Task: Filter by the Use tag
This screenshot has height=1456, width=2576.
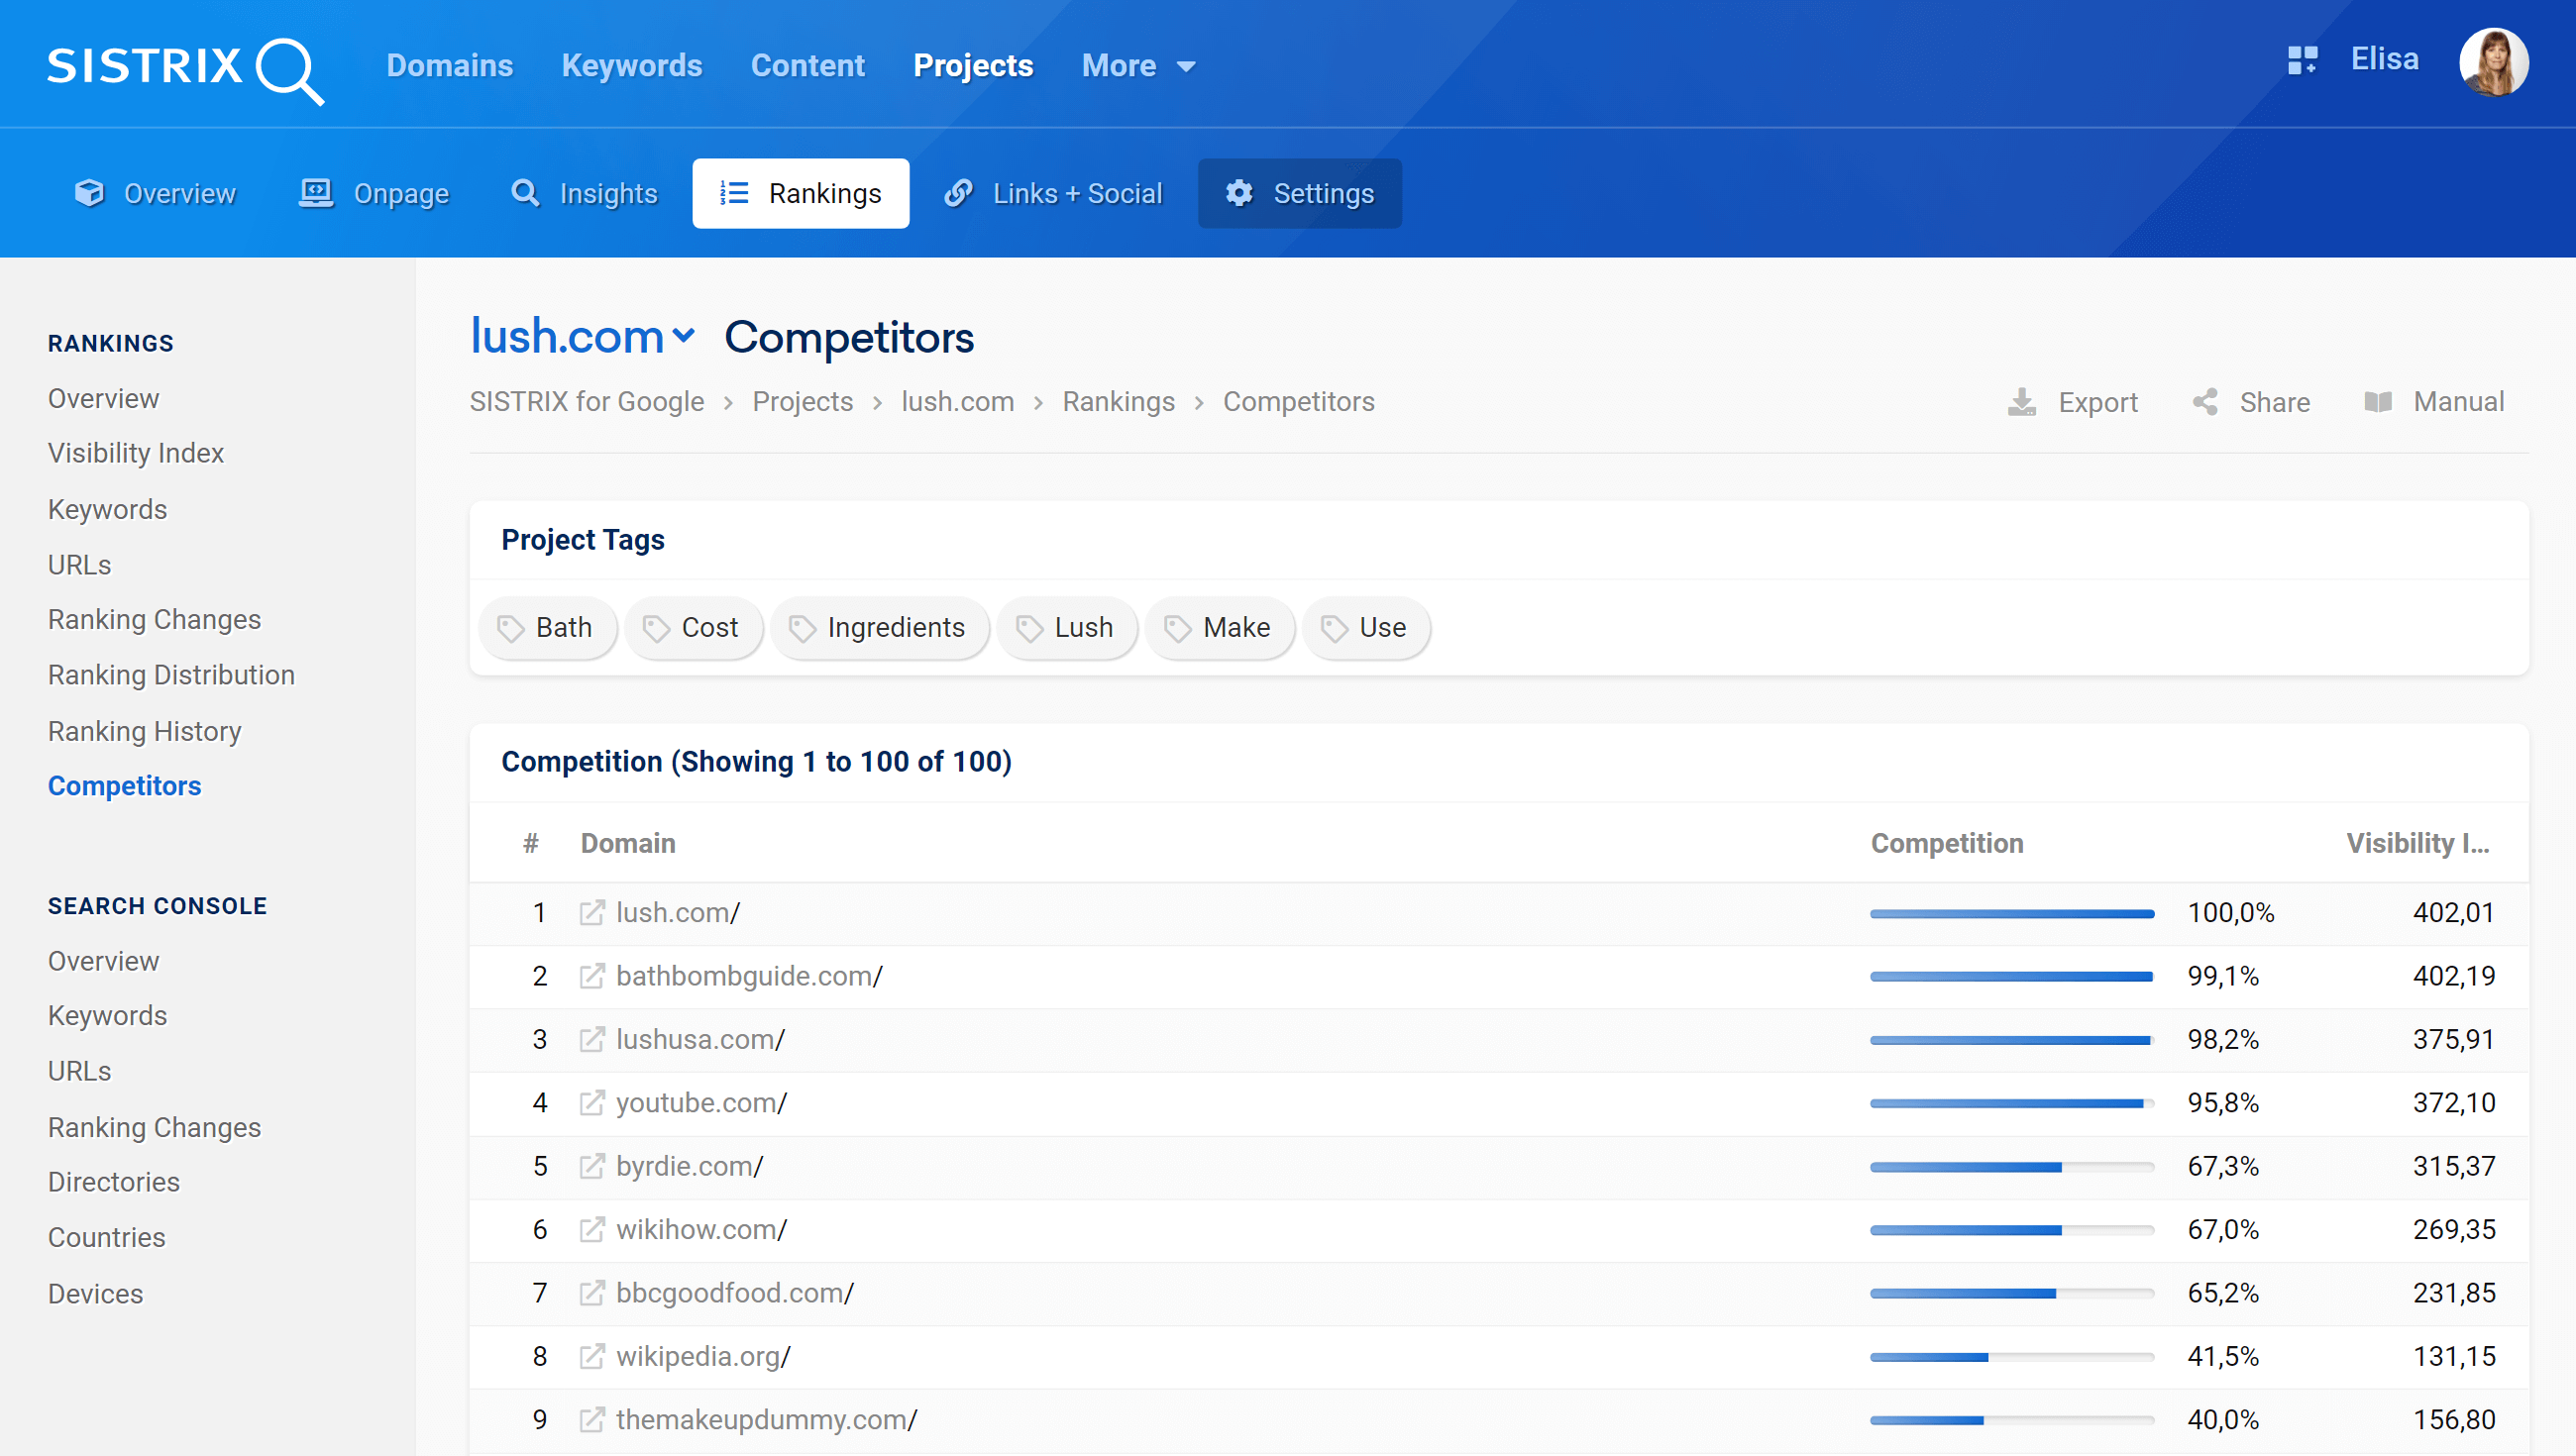Action: [1366, 628]
